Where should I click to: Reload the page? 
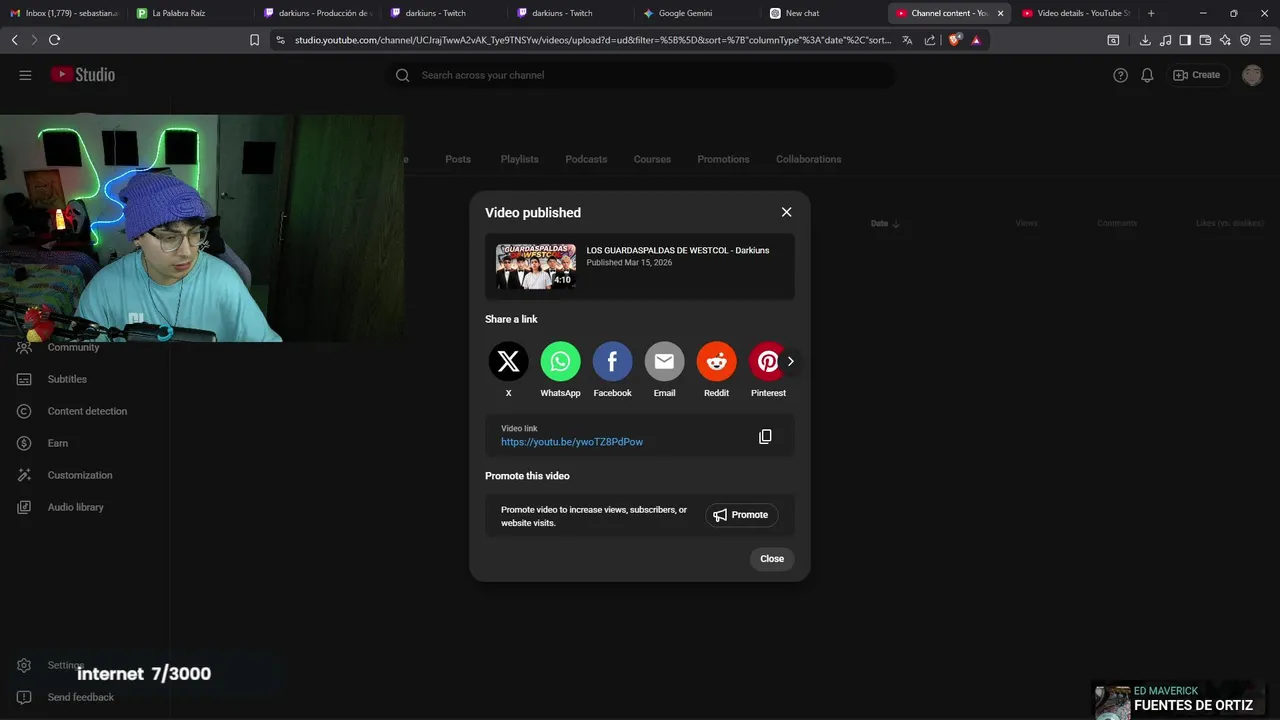[54, 40]
